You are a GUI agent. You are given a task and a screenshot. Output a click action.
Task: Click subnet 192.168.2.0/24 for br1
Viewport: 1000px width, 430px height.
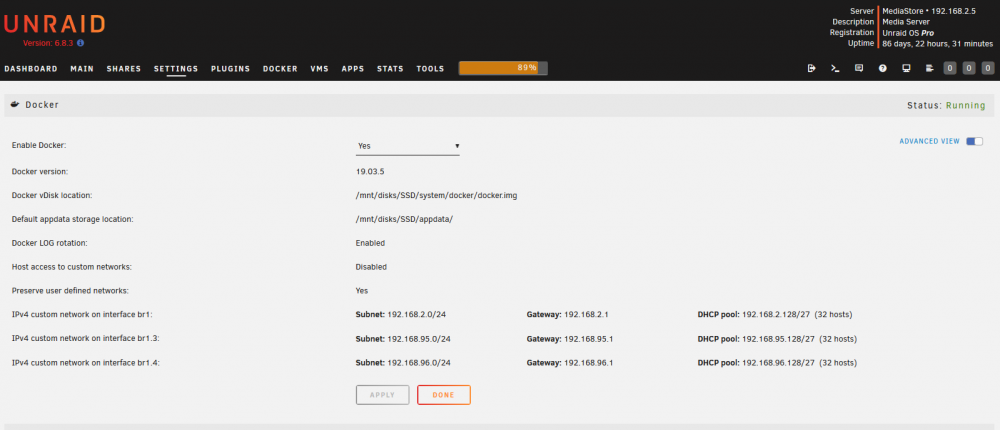tap(417, 315)
